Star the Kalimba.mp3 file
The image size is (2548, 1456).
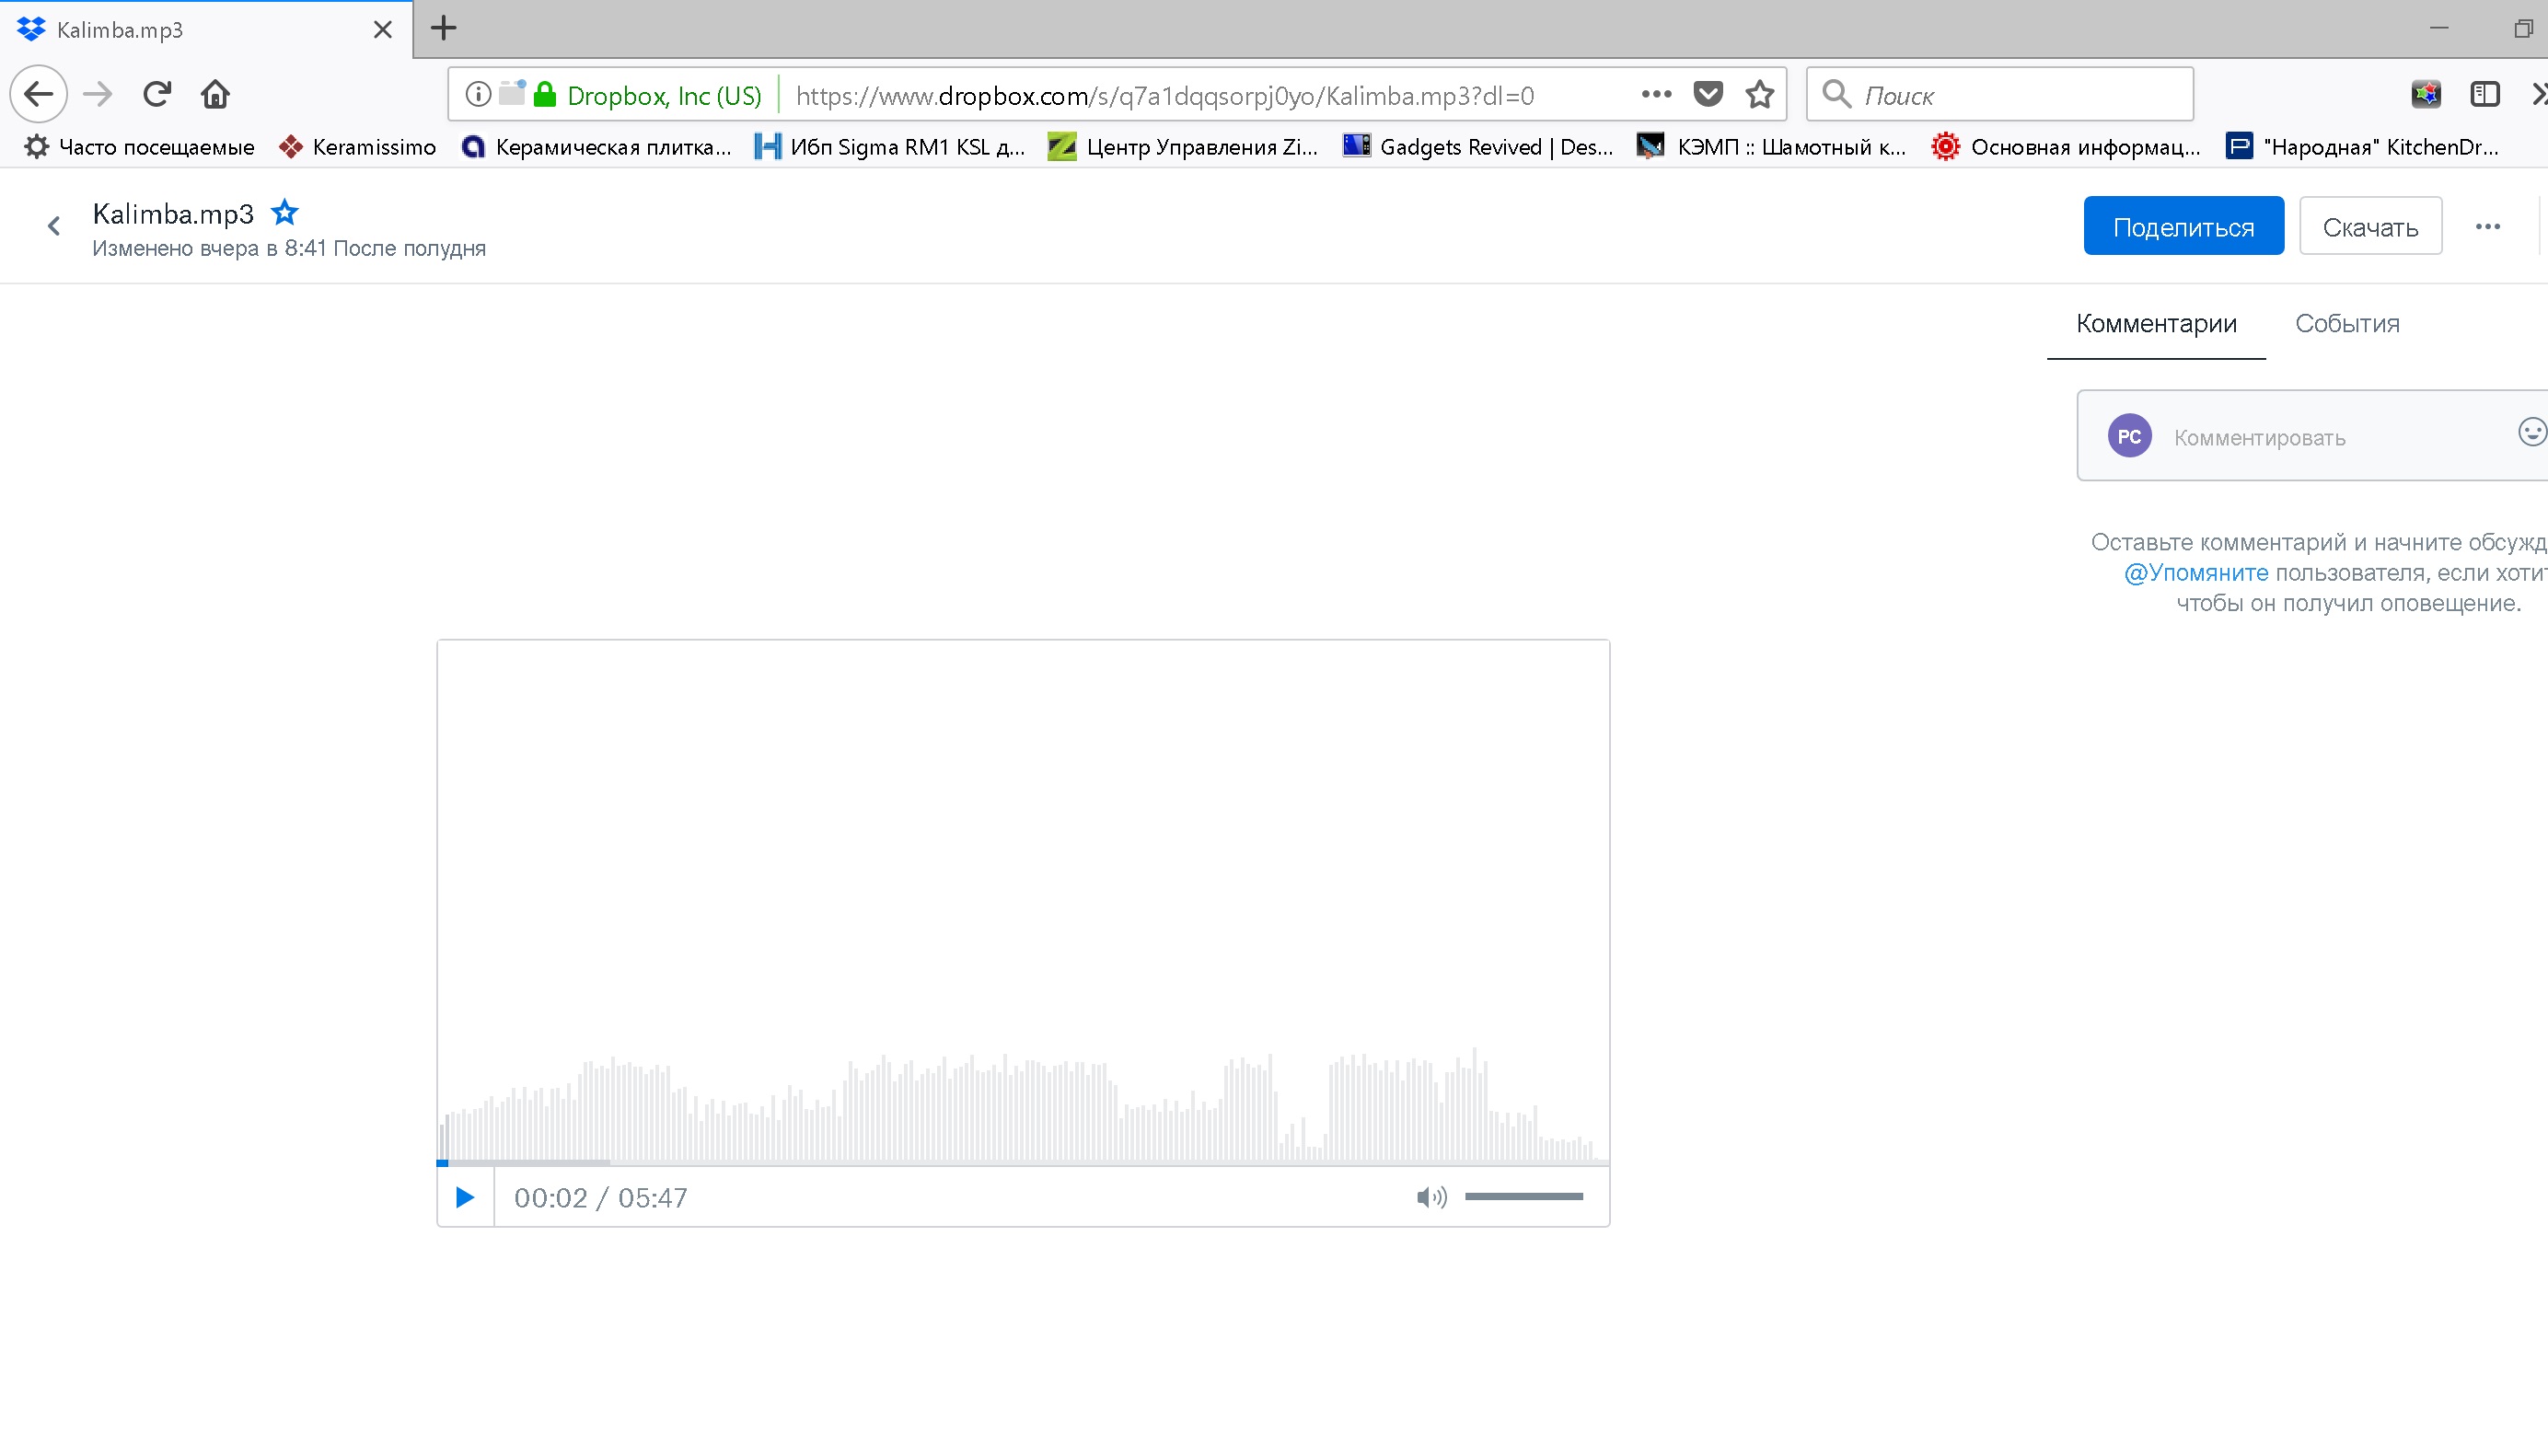285,213
